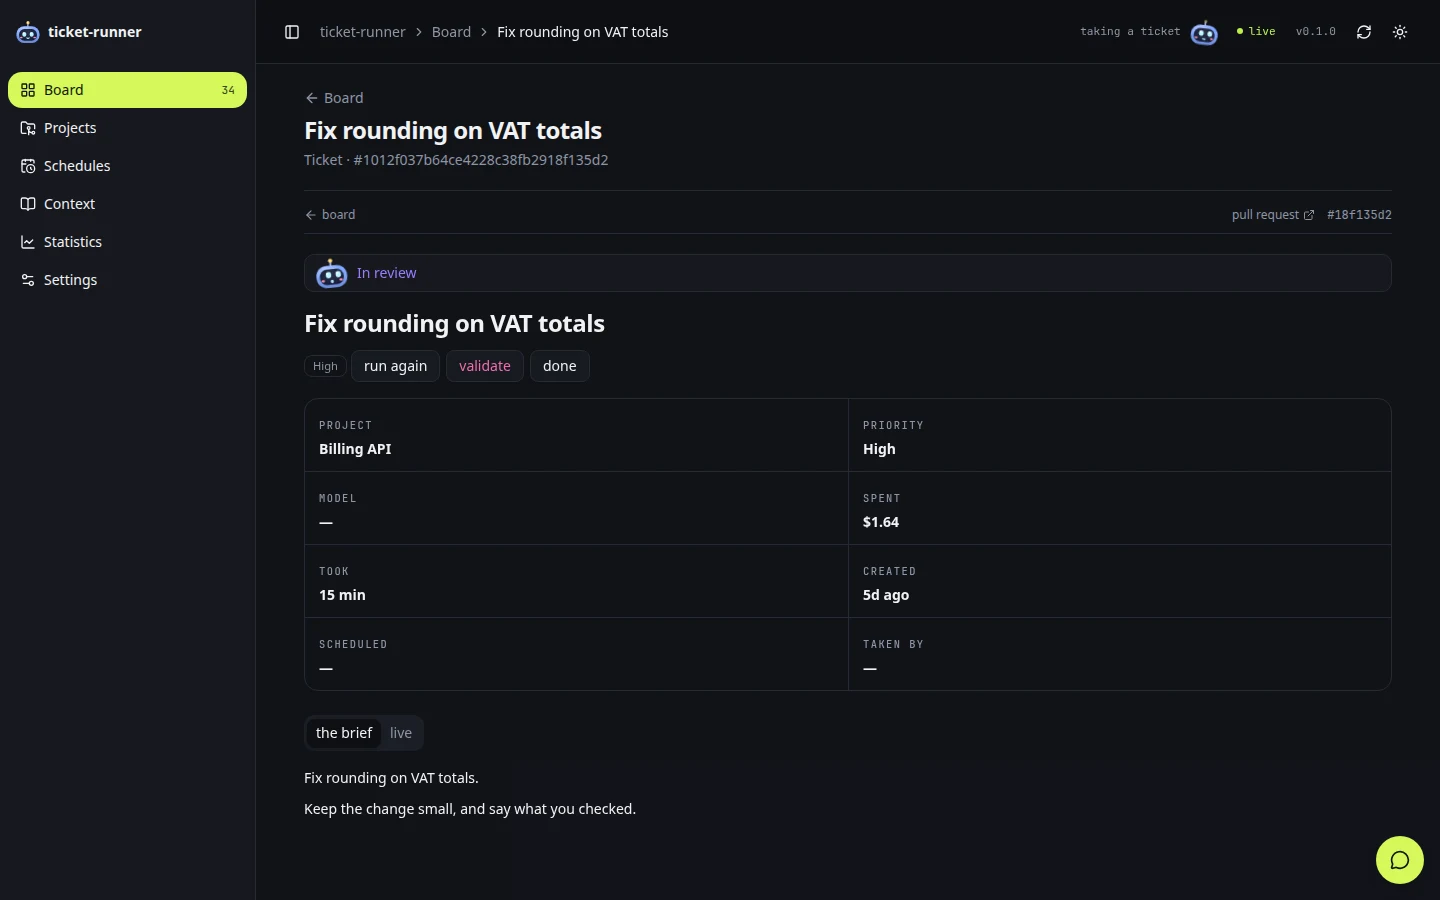Click the 15 min took value
This screenshot has width=1440, height=900.
(342, 595)
